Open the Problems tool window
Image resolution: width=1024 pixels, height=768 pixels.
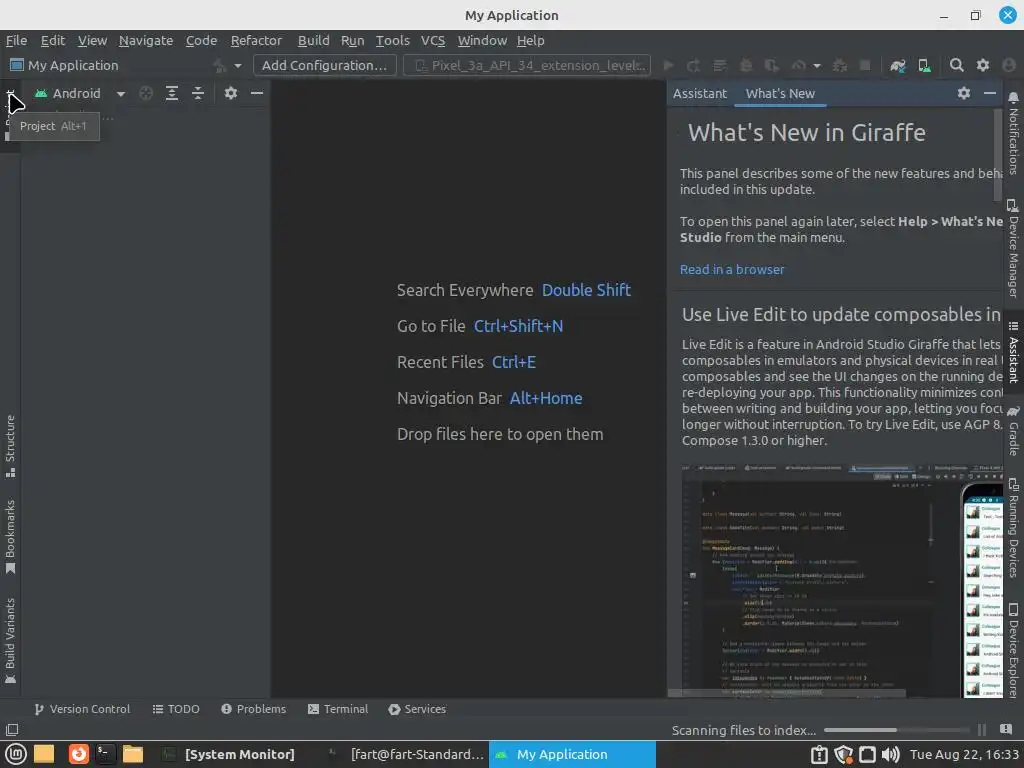coord(253,709)
